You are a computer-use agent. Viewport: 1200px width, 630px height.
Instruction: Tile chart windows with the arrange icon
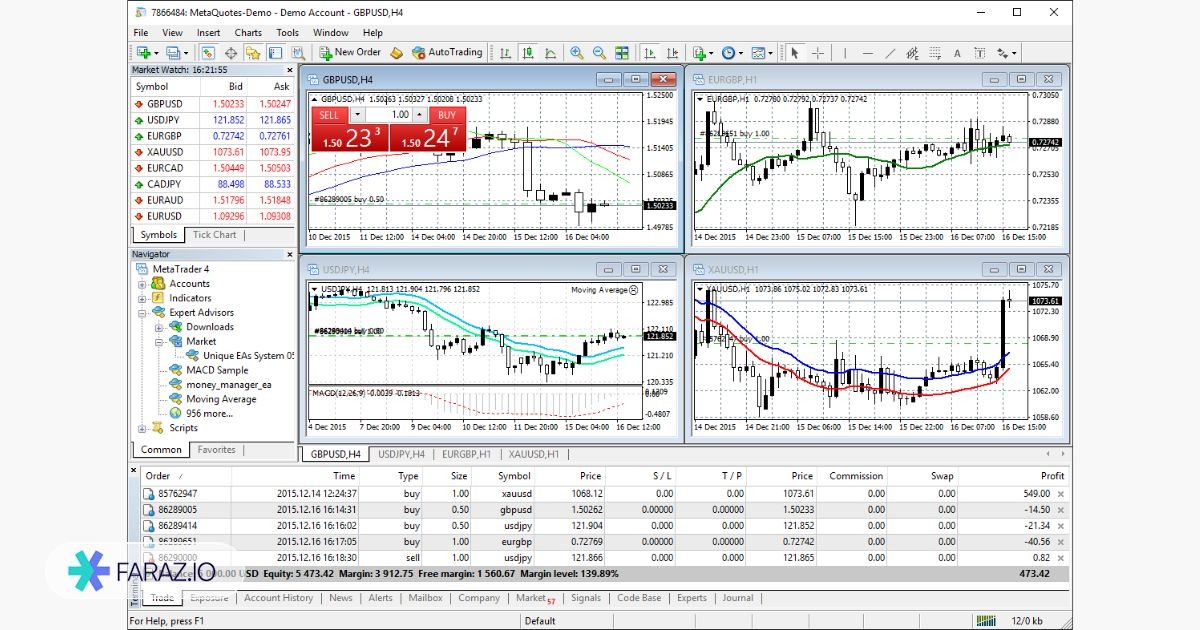621,52
